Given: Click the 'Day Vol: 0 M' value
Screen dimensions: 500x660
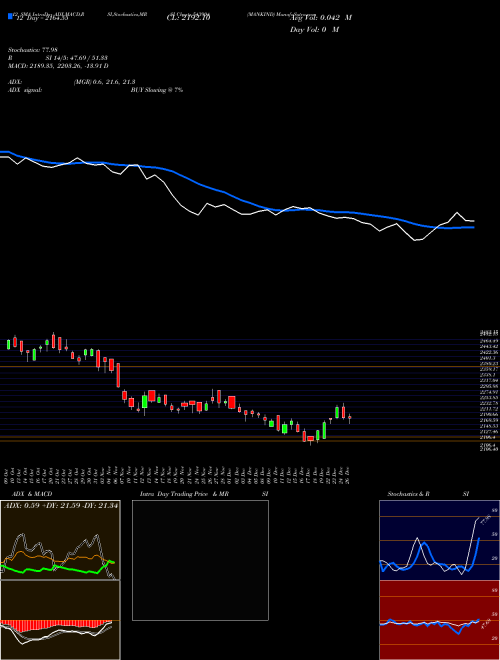Looking at the screenshot, I should 314,29.
